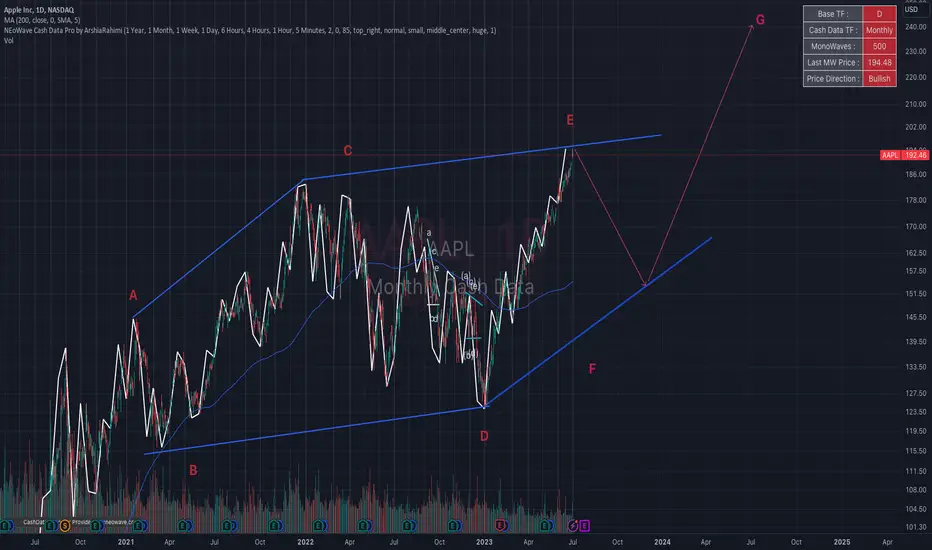
Task: Click the Last MW Price label cell
Action: click(x=833, y=62)
